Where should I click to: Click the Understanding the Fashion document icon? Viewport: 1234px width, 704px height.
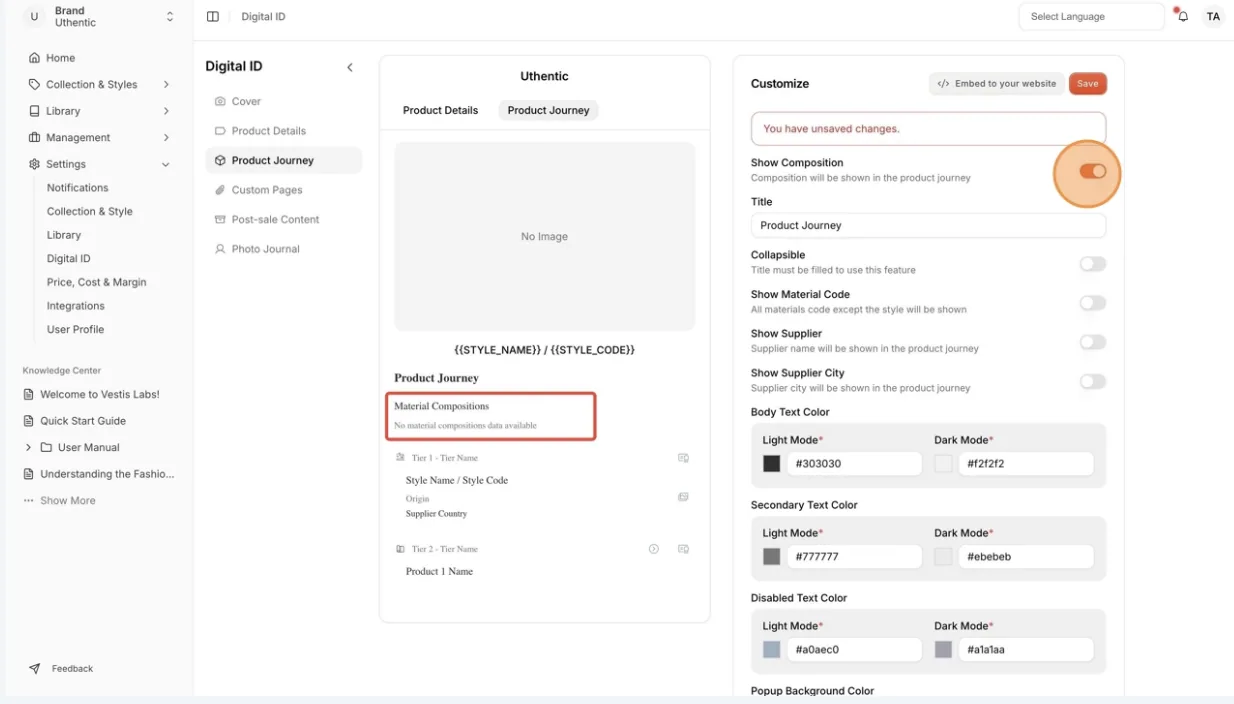29,474
